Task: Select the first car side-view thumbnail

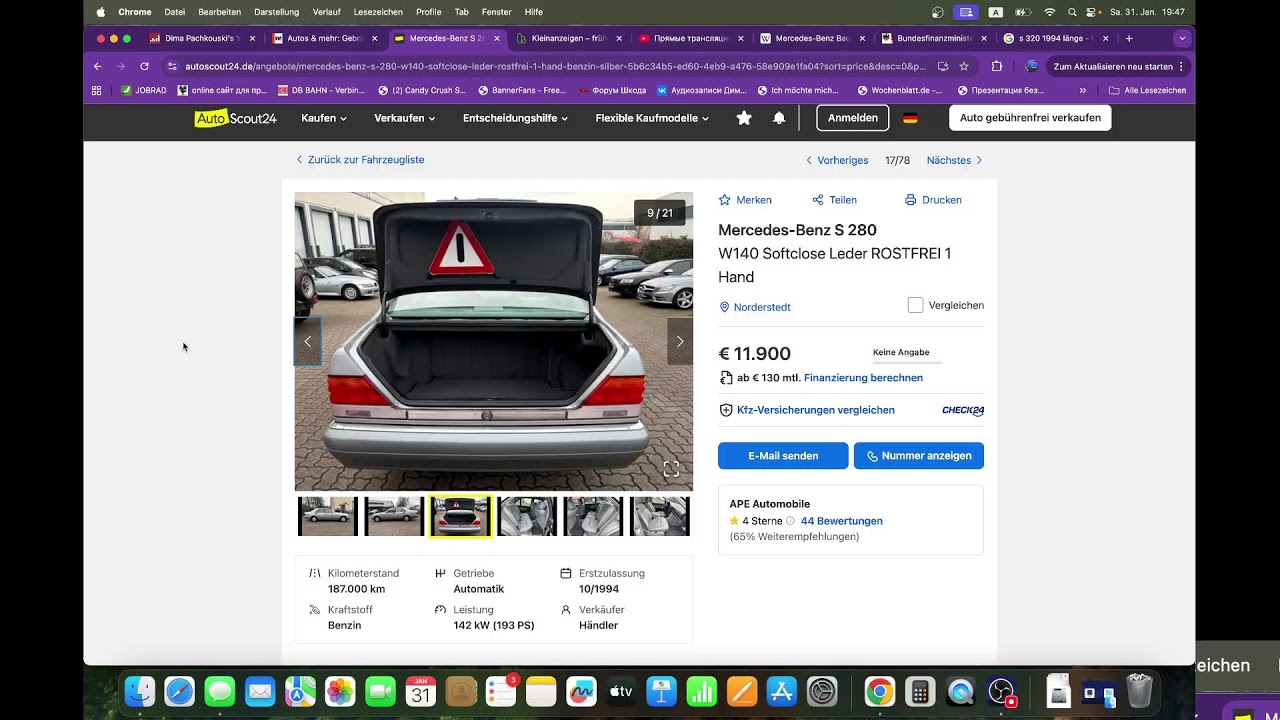Action: click(328, 516)
